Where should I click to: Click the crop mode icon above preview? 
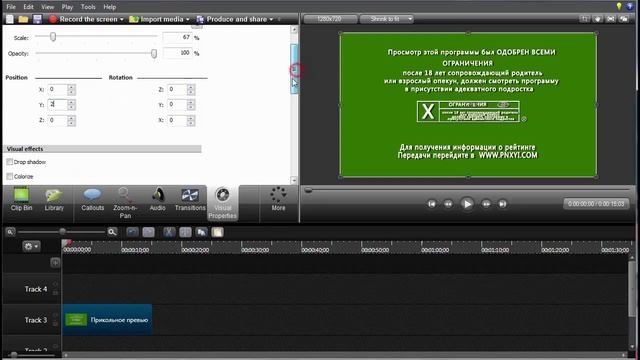[x=584, y=19]
